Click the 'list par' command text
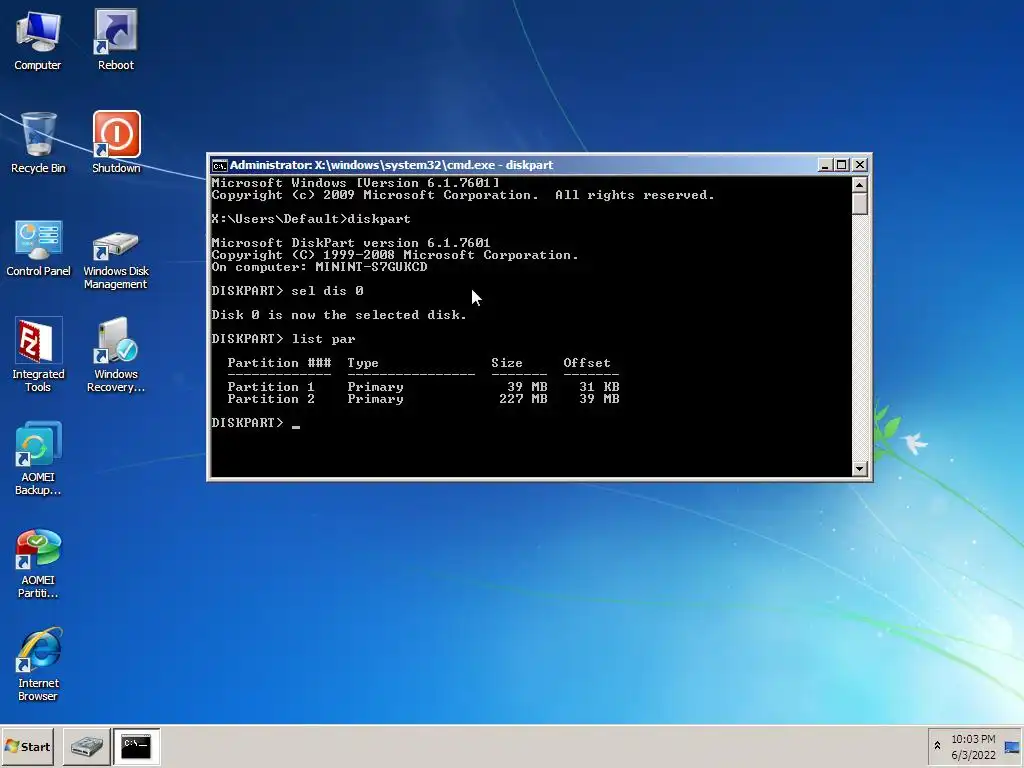1024x768 pixels. pyautogui.click(x=323, y=339)
